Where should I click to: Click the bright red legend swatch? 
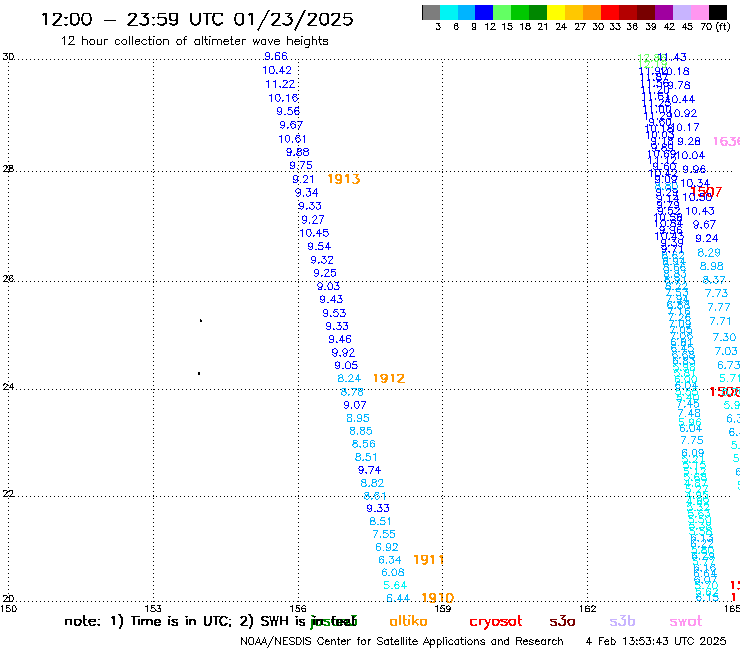pyautogui.click(x=610, y=12)
